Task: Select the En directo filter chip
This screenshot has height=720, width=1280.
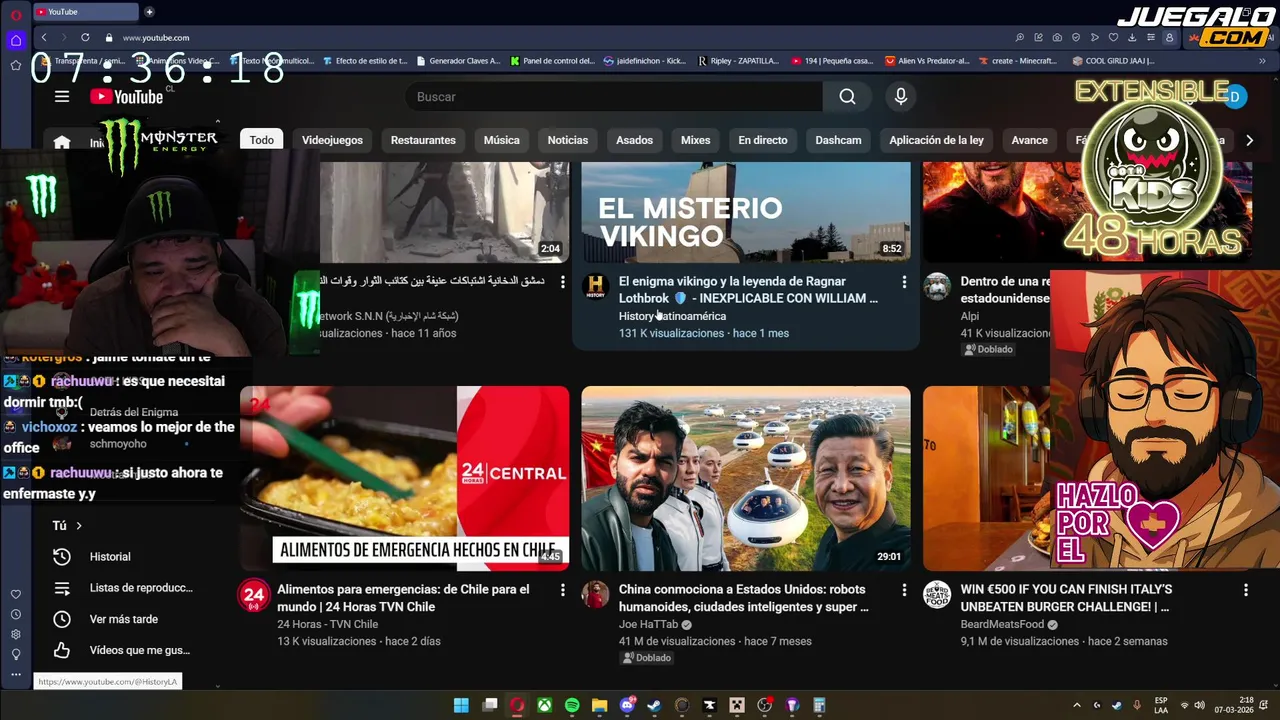Action: (763, 140)
